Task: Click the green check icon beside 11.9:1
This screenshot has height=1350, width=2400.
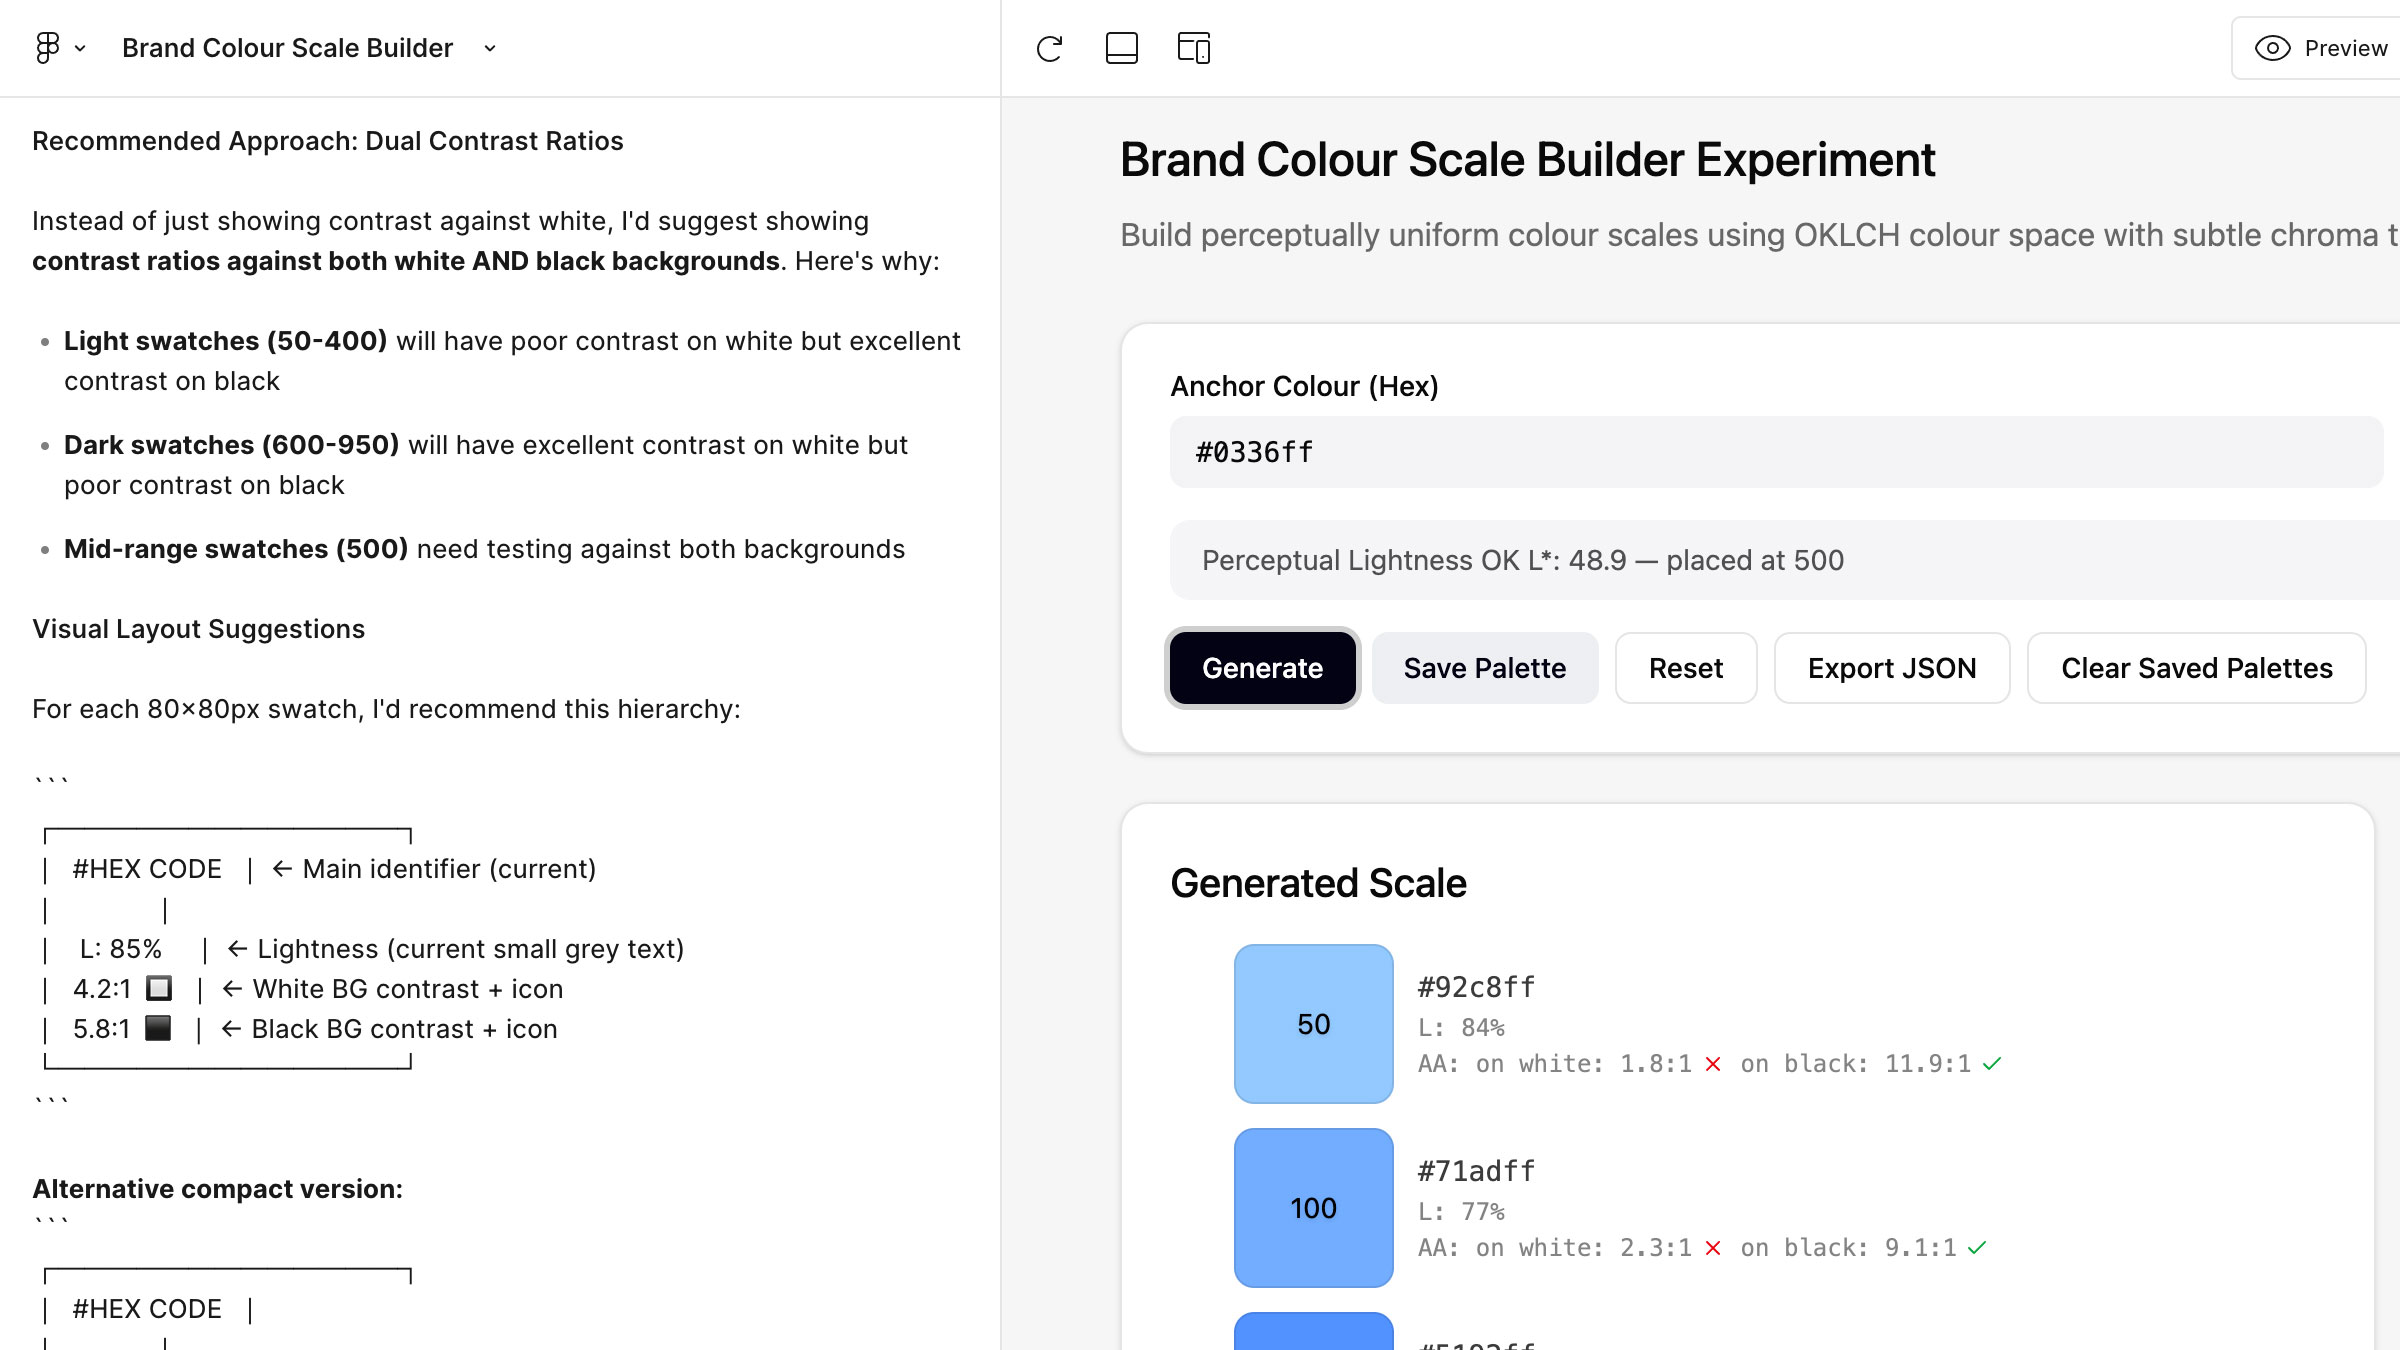Action: [x=1992, y=1064]
